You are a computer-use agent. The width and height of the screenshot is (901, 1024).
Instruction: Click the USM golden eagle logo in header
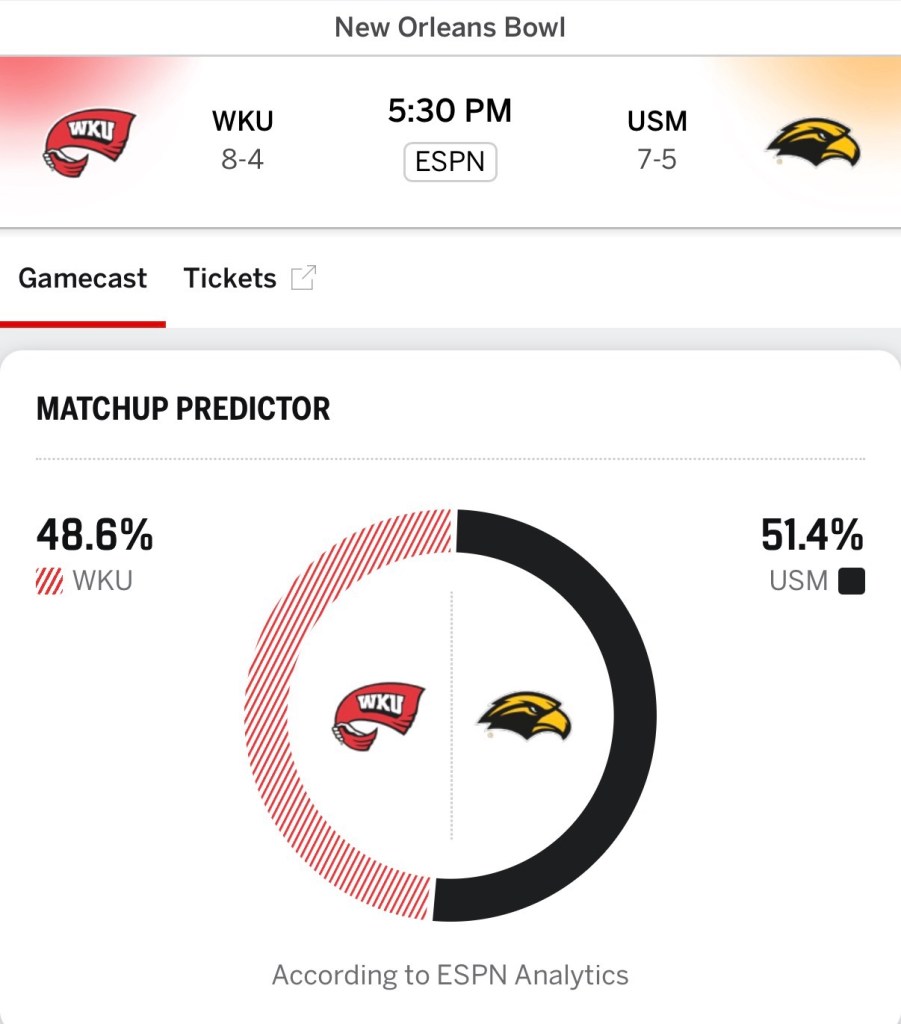(x=813, y=141)
